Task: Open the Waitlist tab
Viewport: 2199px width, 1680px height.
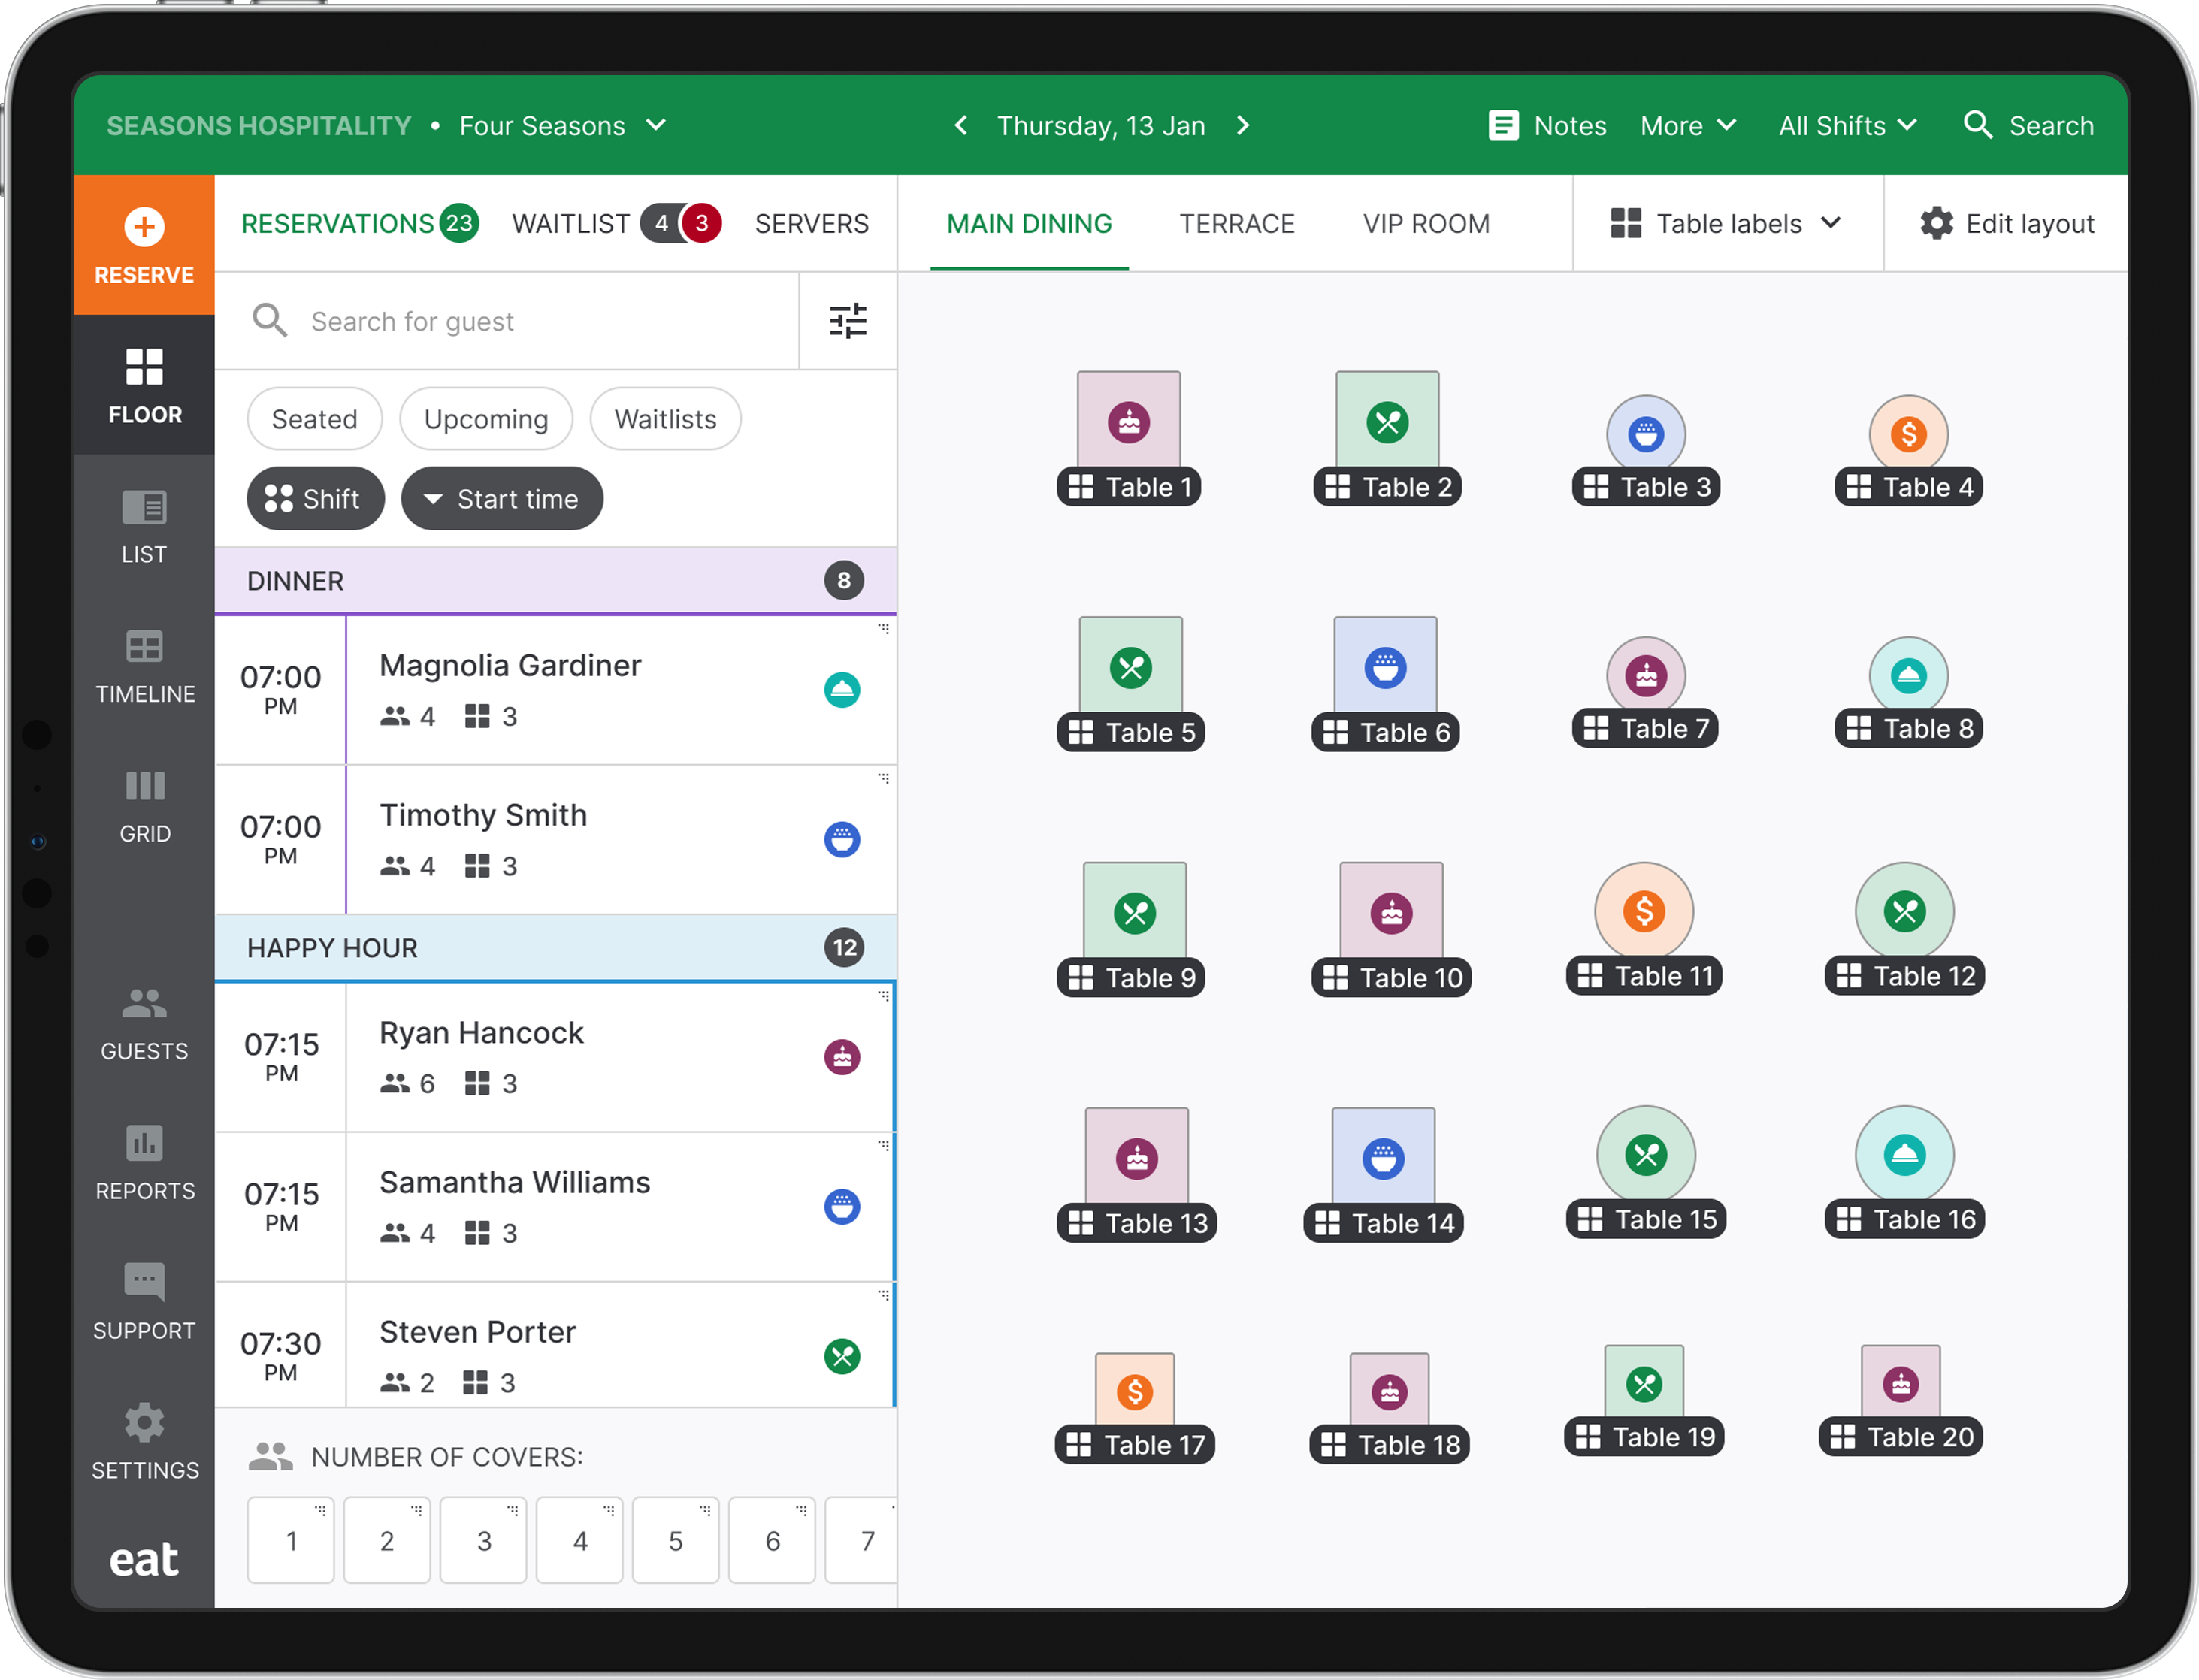Action: point(572,223)
